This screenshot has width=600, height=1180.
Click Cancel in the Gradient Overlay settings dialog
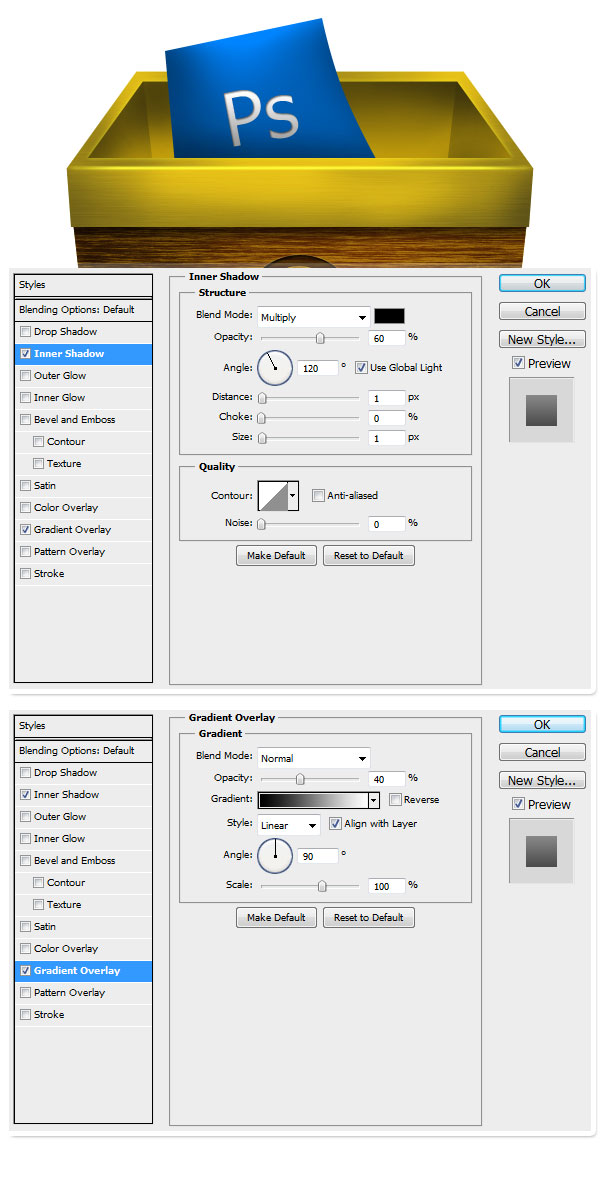(x=542, y=753)
